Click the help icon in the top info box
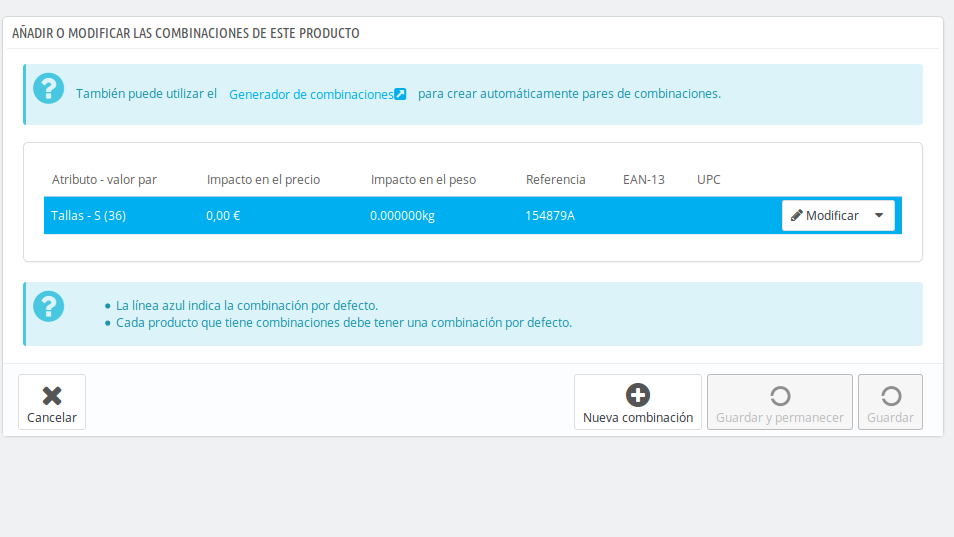 point(49,89)
